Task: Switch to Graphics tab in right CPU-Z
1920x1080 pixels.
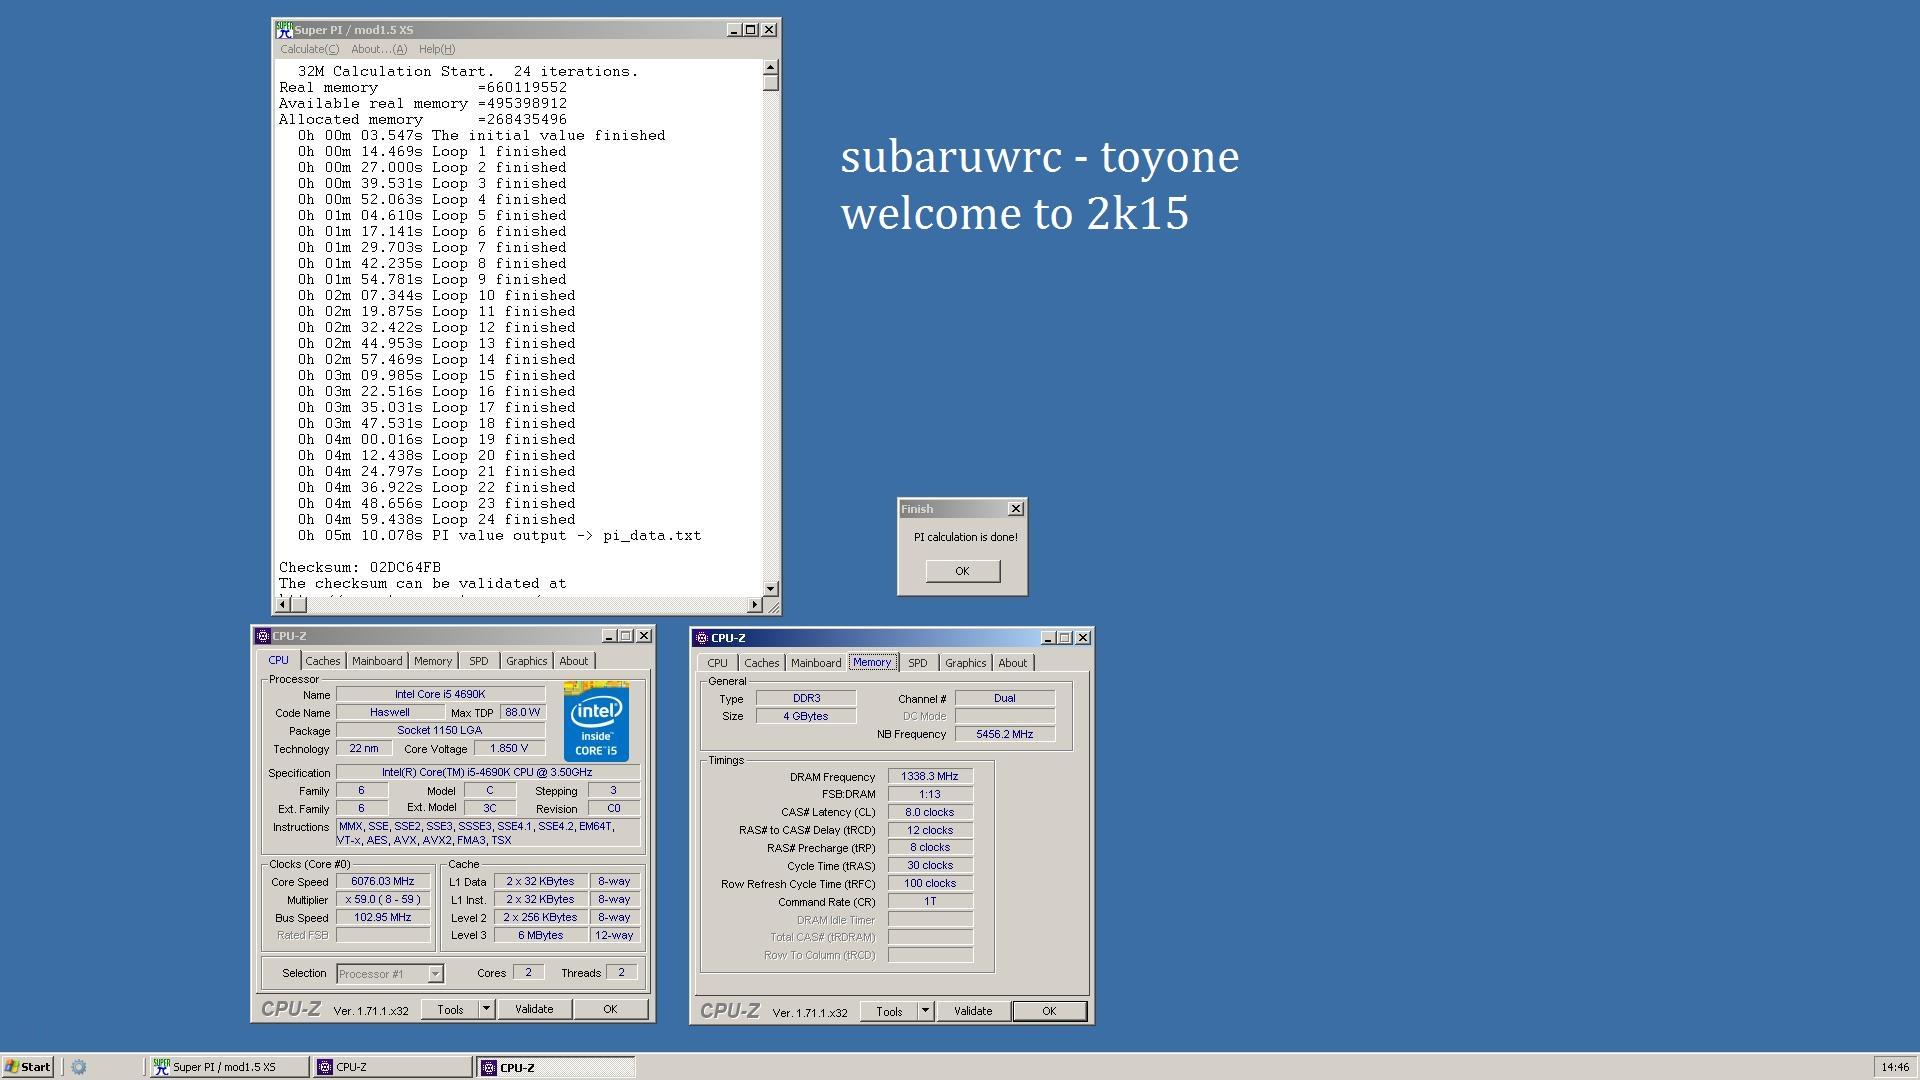Action: (x=965, y=663)
